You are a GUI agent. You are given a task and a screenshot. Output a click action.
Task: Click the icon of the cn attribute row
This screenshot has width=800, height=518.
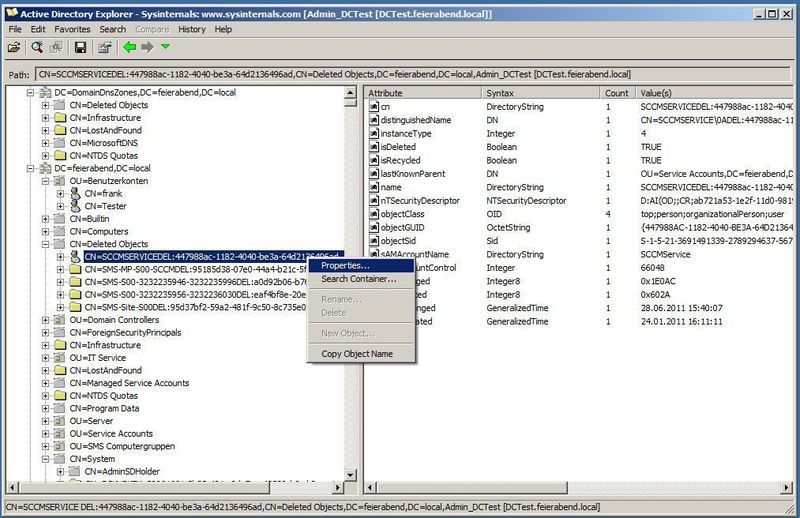(x=374, y=107)
